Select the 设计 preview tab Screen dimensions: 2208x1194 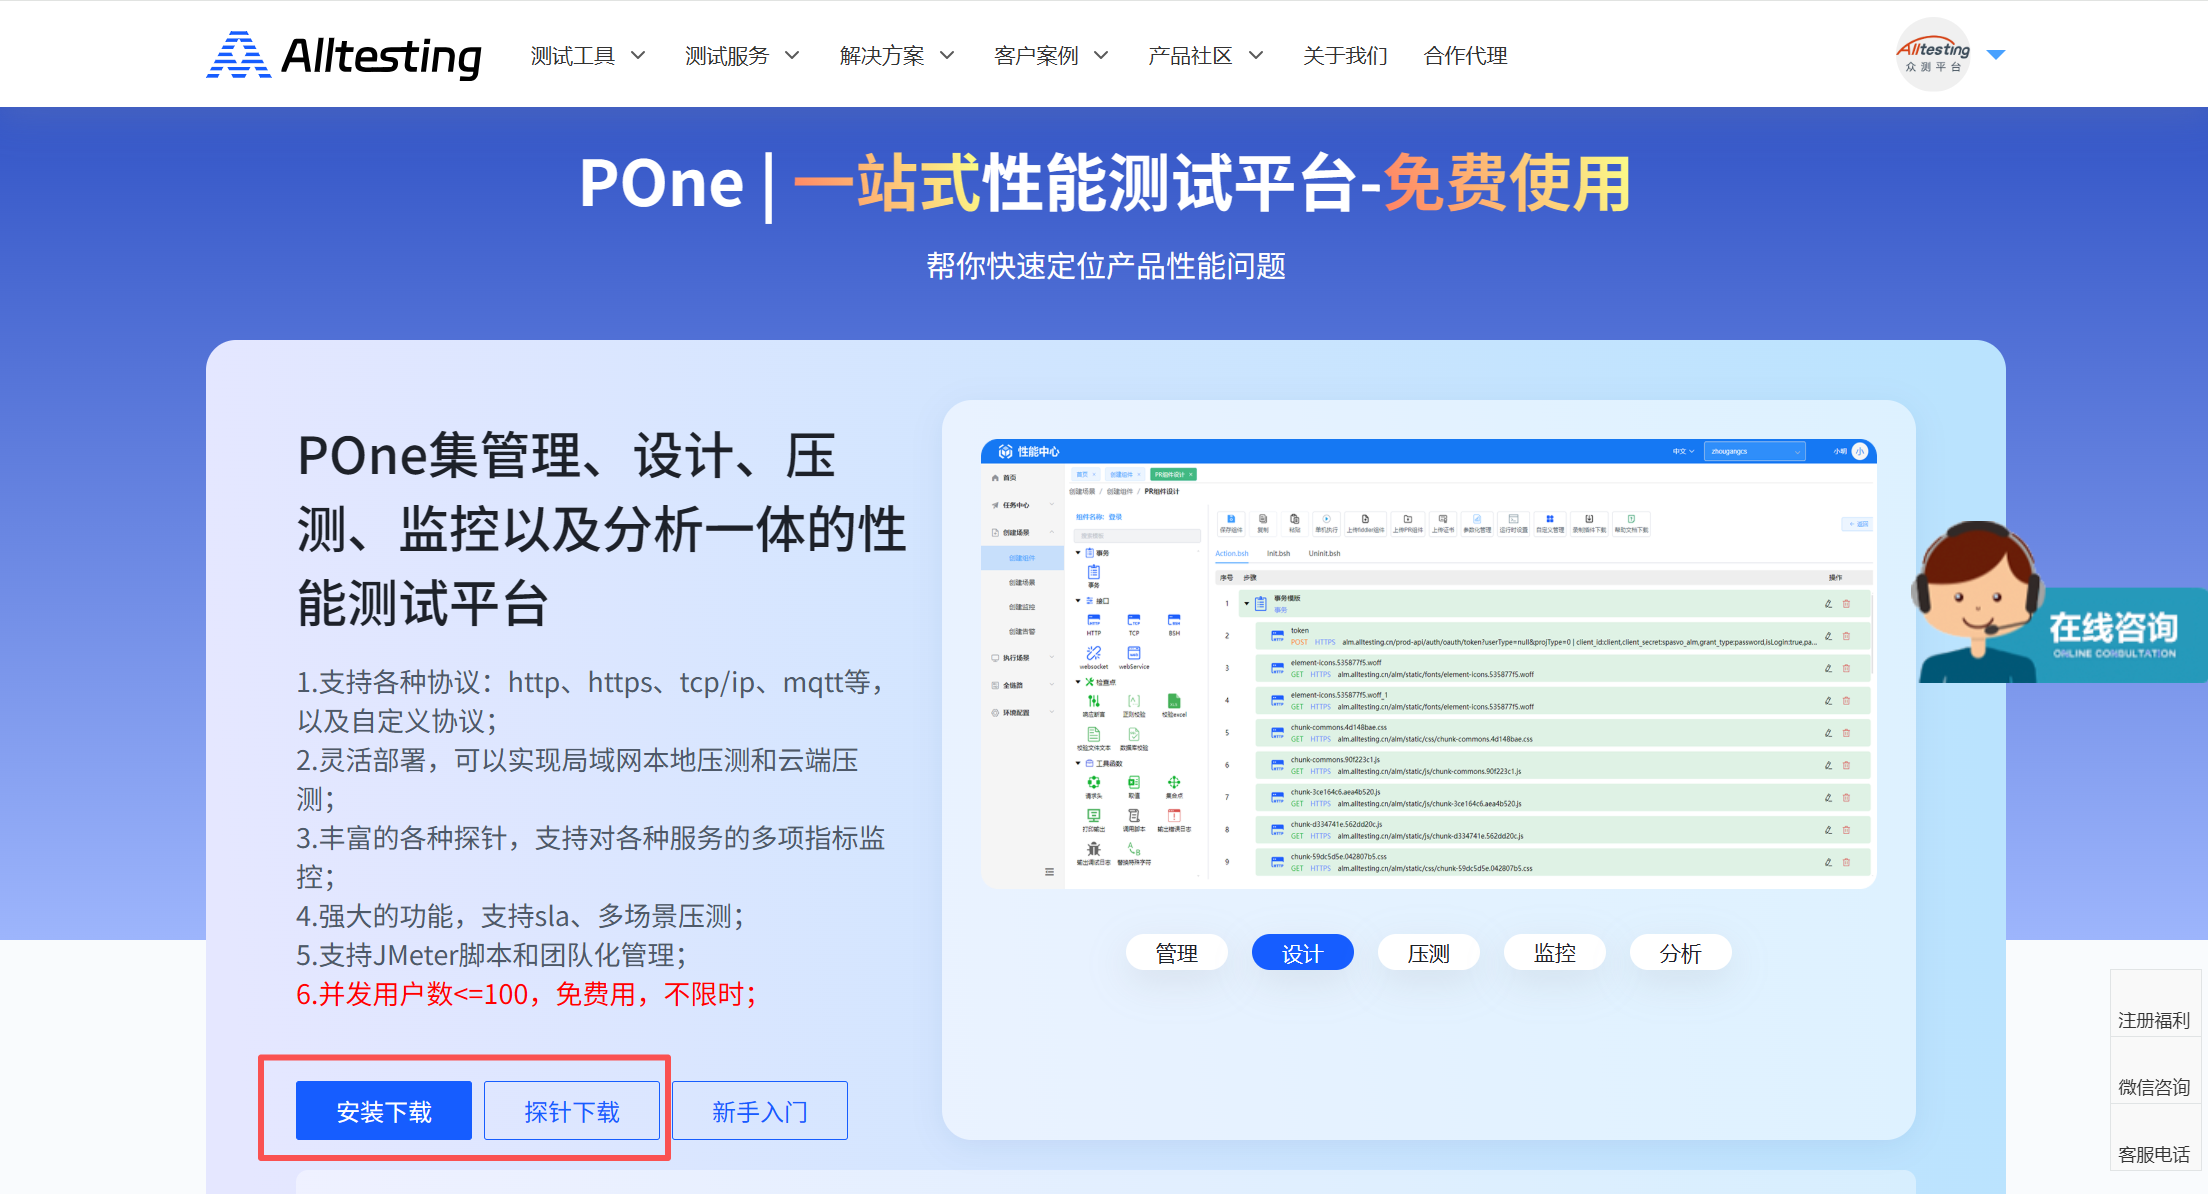(1302, 953)
